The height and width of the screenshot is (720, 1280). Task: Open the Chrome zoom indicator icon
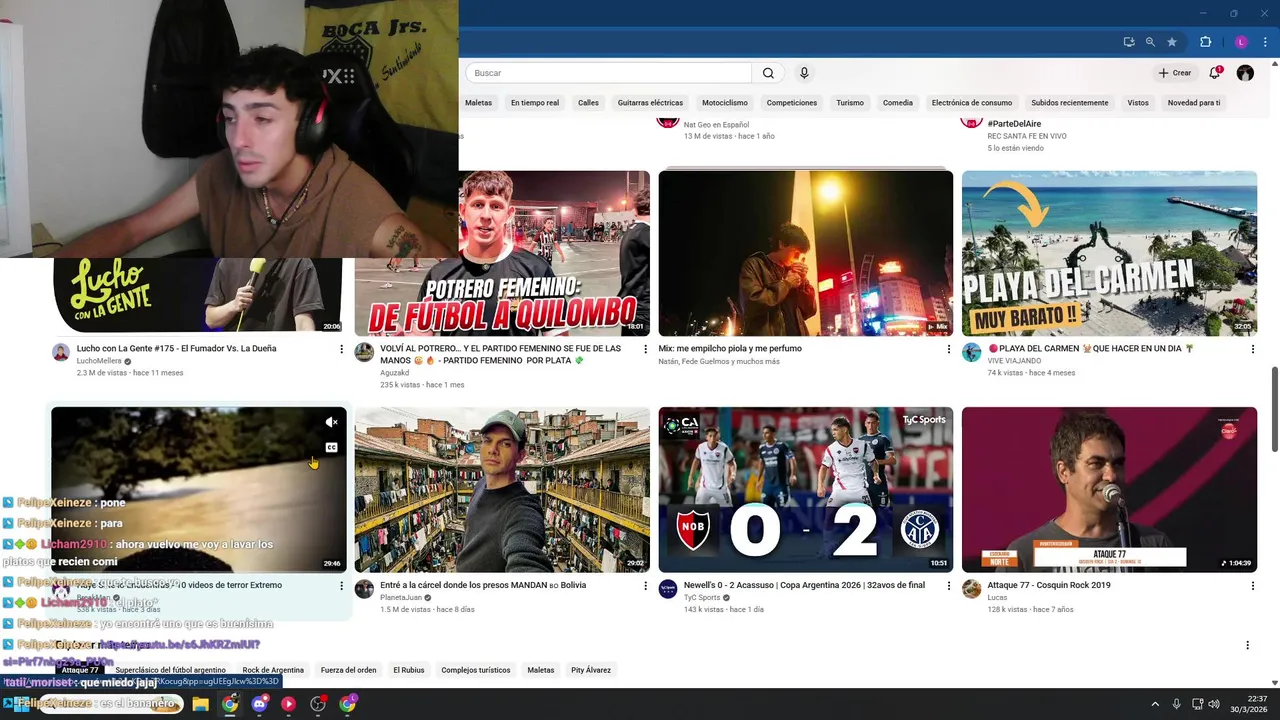1150,42
